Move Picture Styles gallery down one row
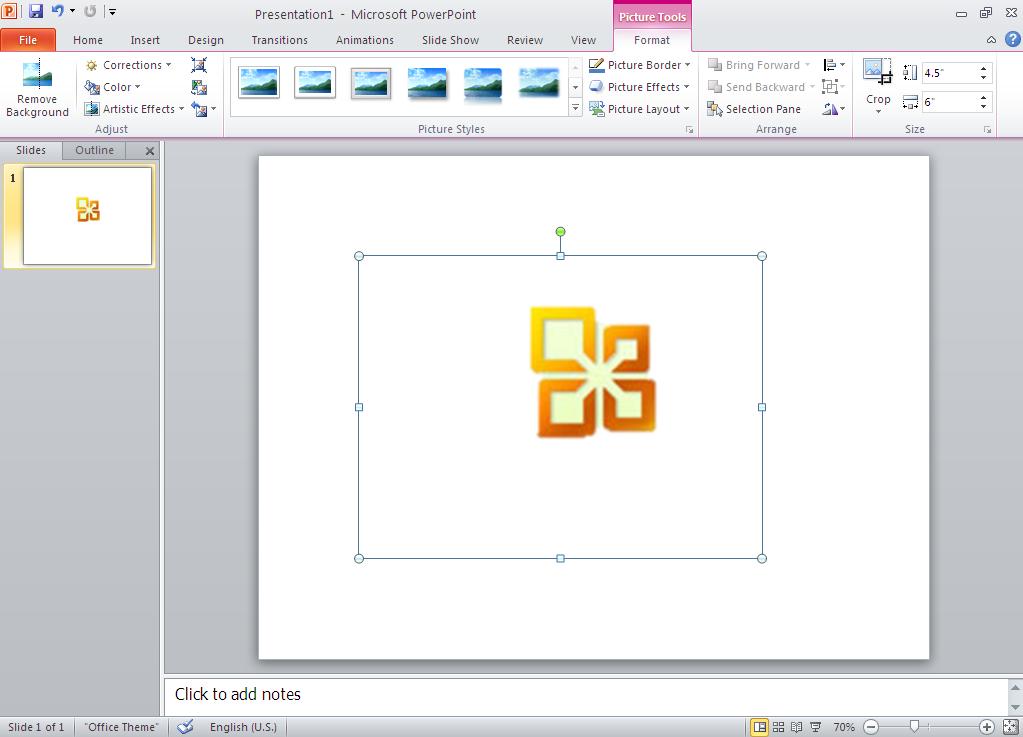Viewport: 1023px width, 737px height. [575, 87]
